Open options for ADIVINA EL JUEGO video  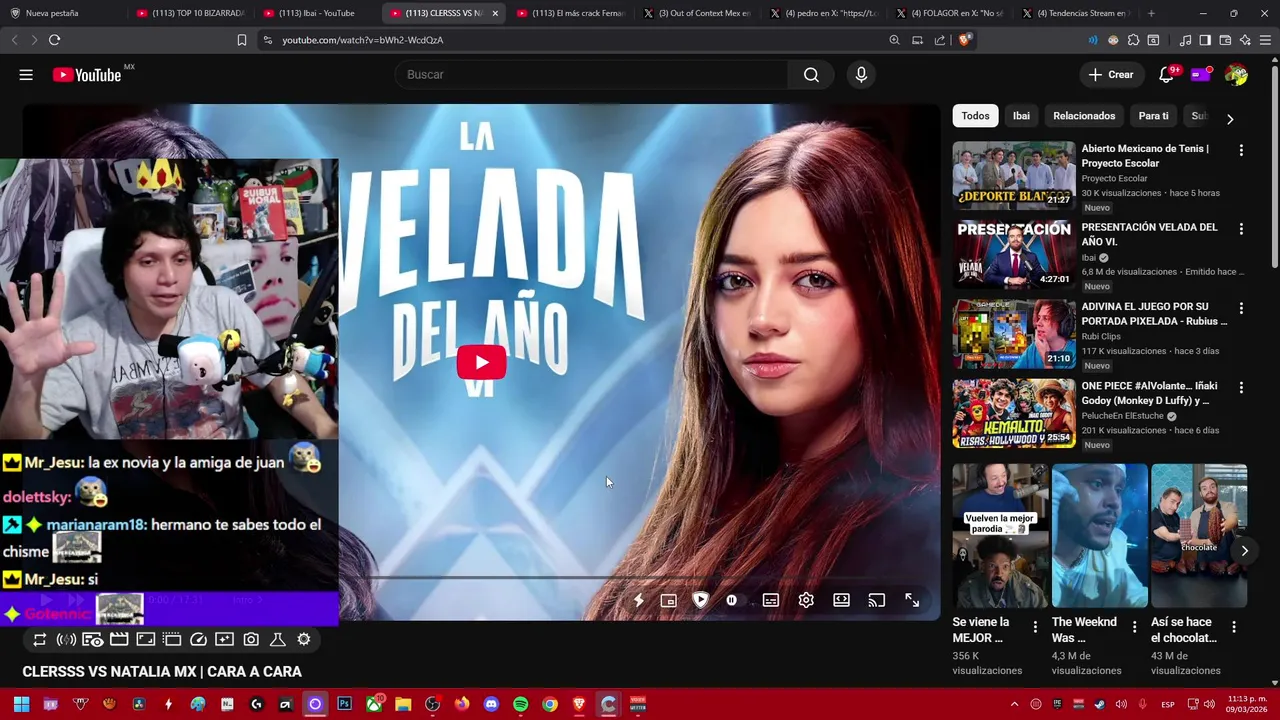(x=1241, y=308)
